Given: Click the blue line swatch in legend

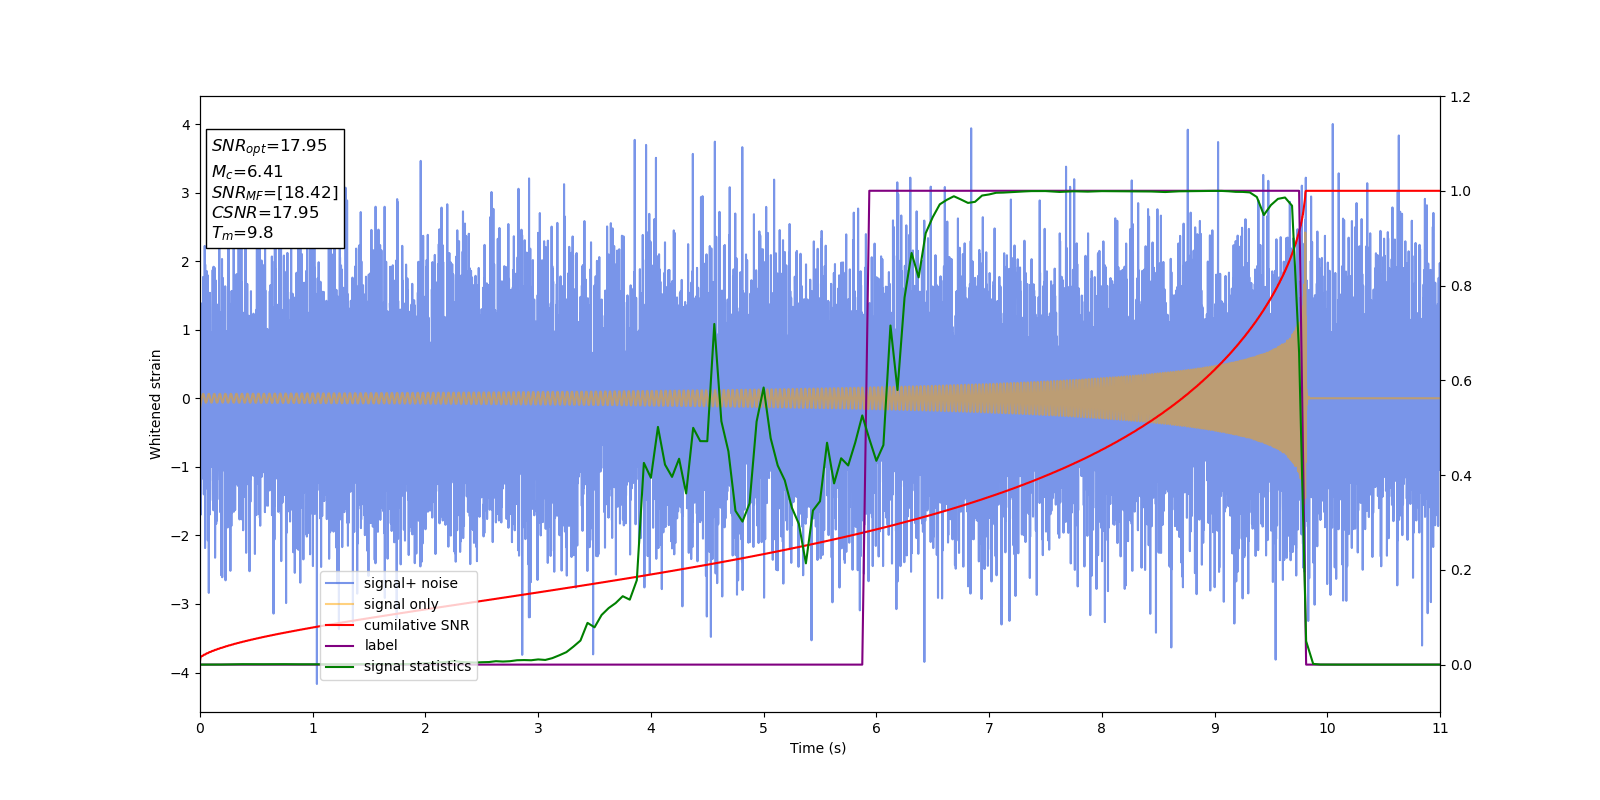Looking at the screenshot, I should point(340,584).
